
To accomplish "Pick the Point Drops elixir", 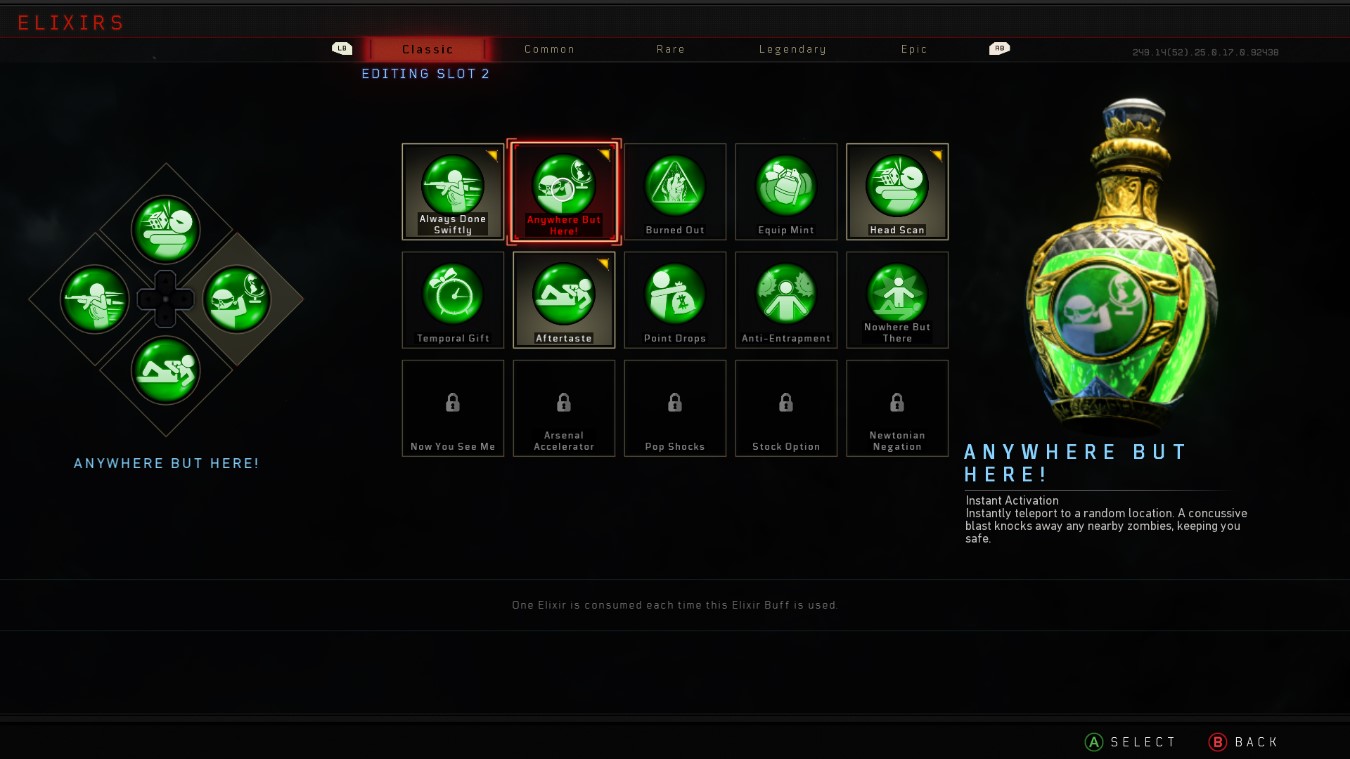I will tap(675, 300).
